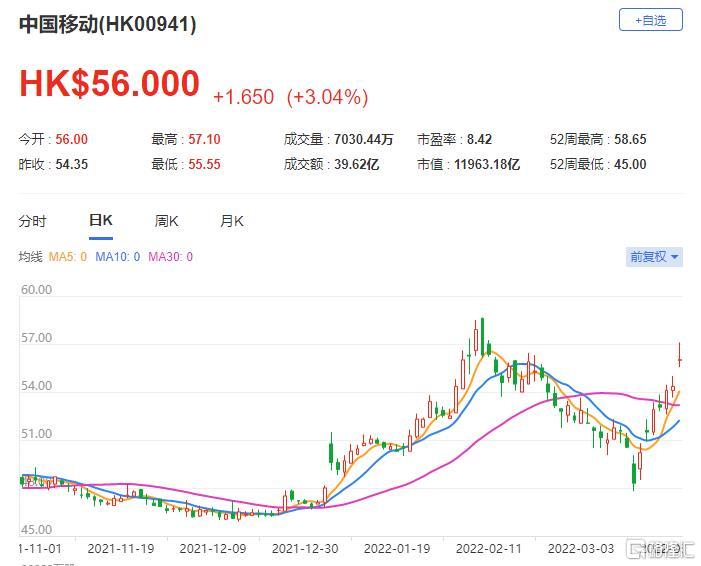Click the 2021-12-09 date axis label

(x=213, y=549)
